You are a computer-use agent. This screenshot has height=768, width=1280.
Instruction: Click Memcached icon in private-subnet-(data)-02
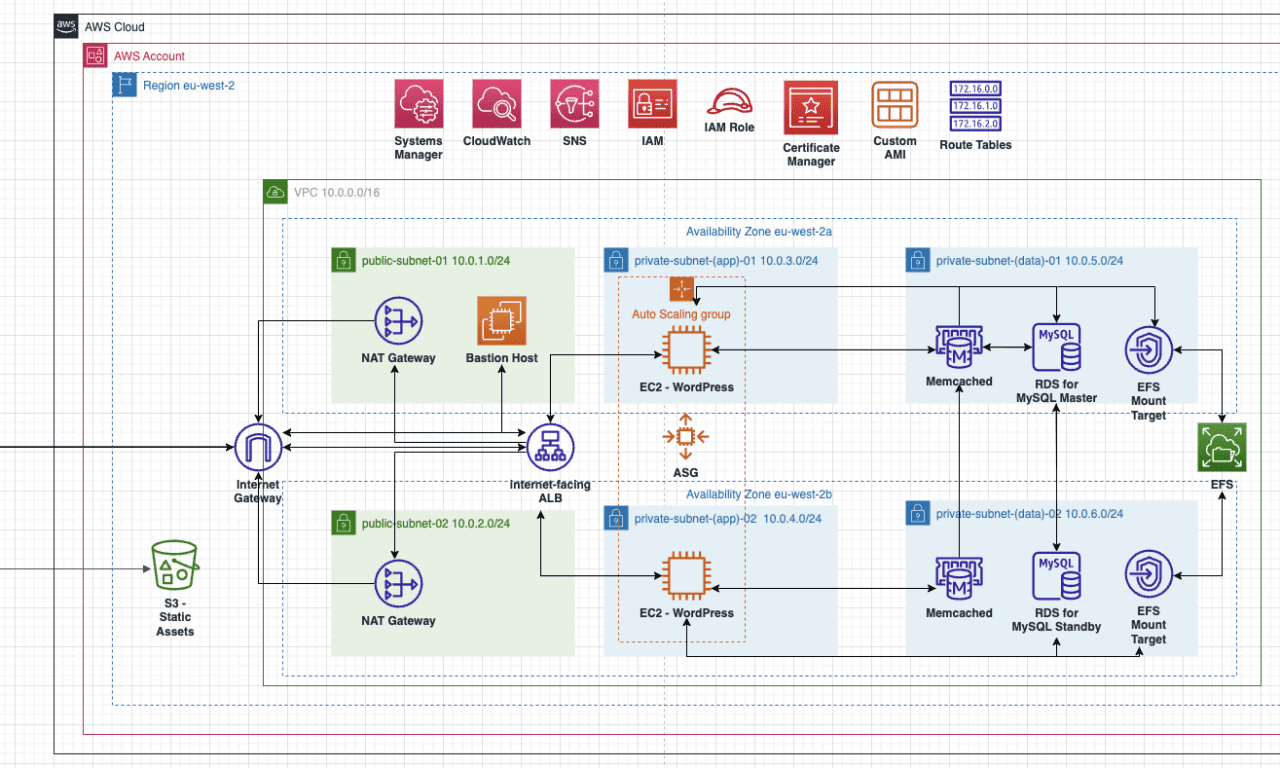[959, 577]
